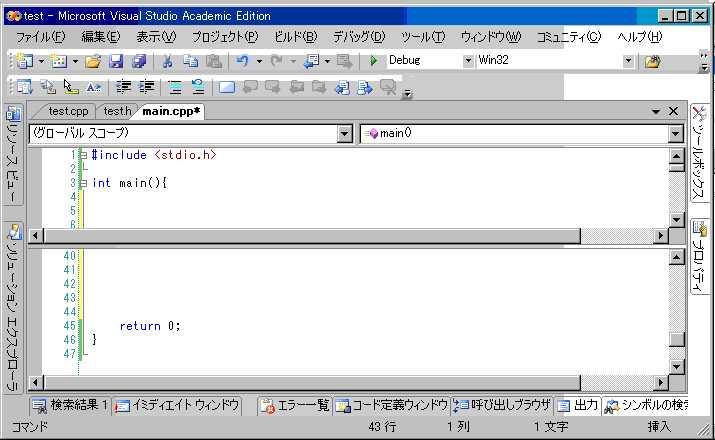Switch to the test.cpp tab
This screenshot has height=440, width=715.
[68, 111]
